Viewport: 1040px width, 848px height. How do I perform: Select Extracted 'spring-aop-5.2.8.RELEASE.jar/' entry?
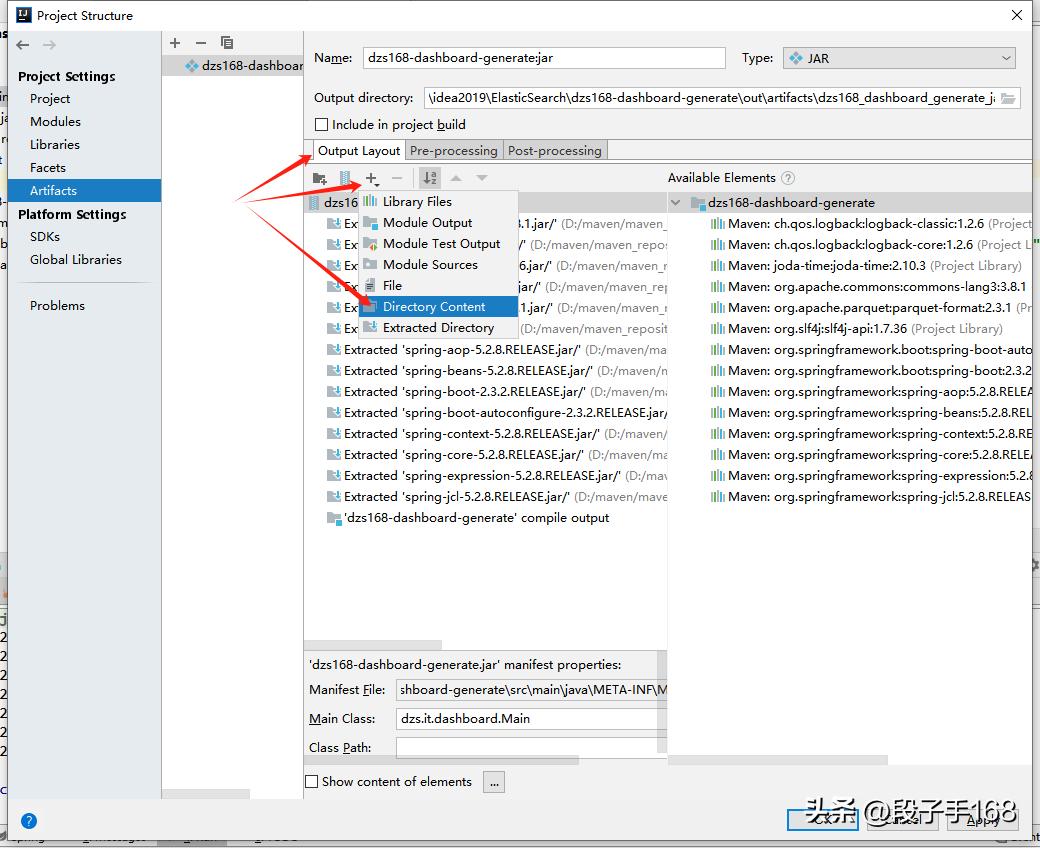496,349
